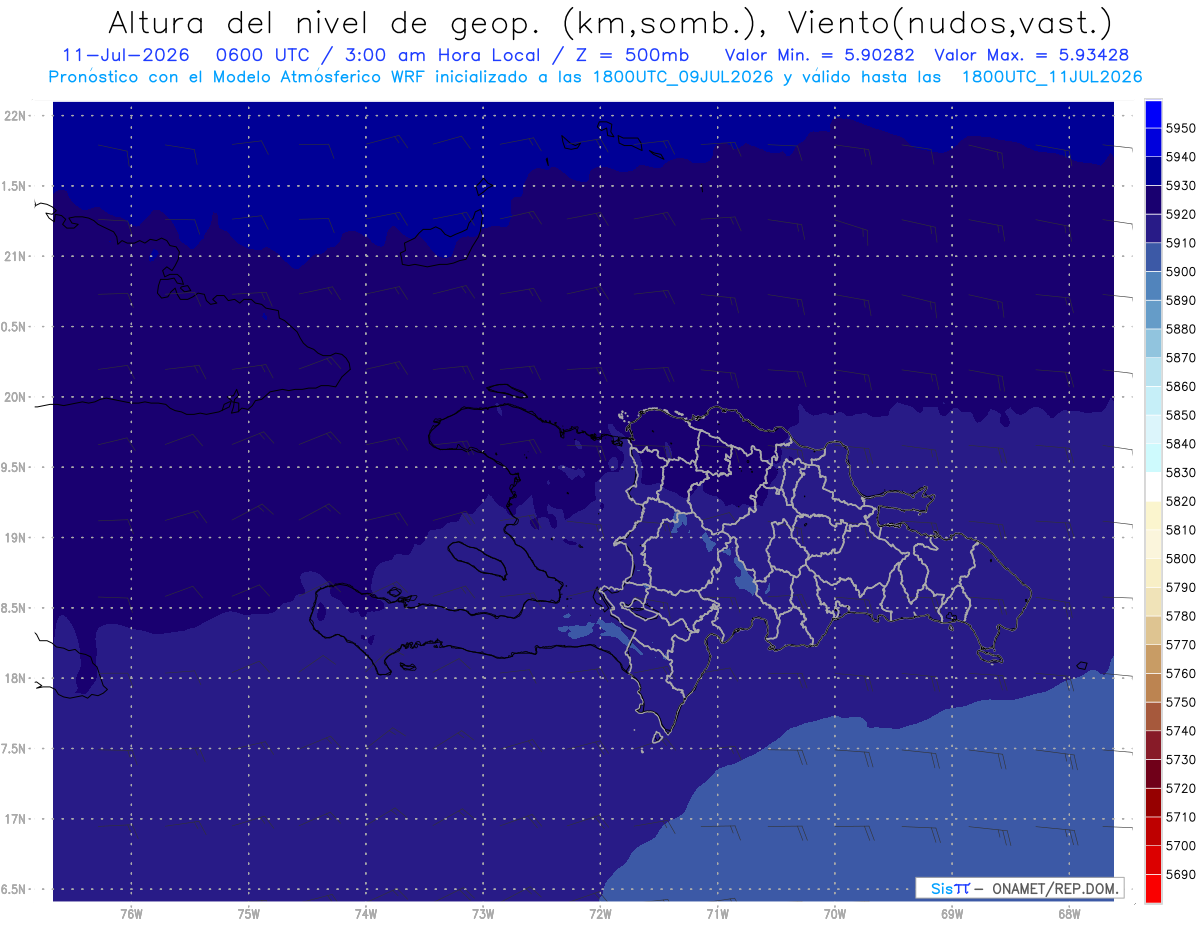Click the '5780' colorbar label

[x=1181, y=616]
